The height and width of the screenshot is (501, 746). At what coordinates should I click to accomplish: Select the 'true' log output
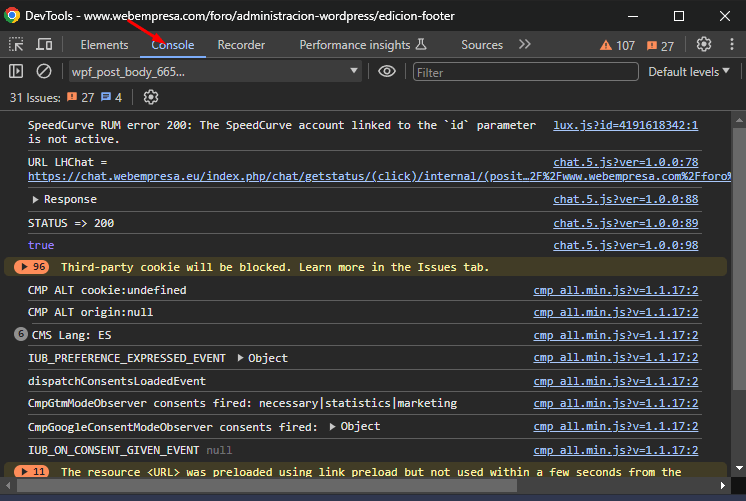point(41,245)
